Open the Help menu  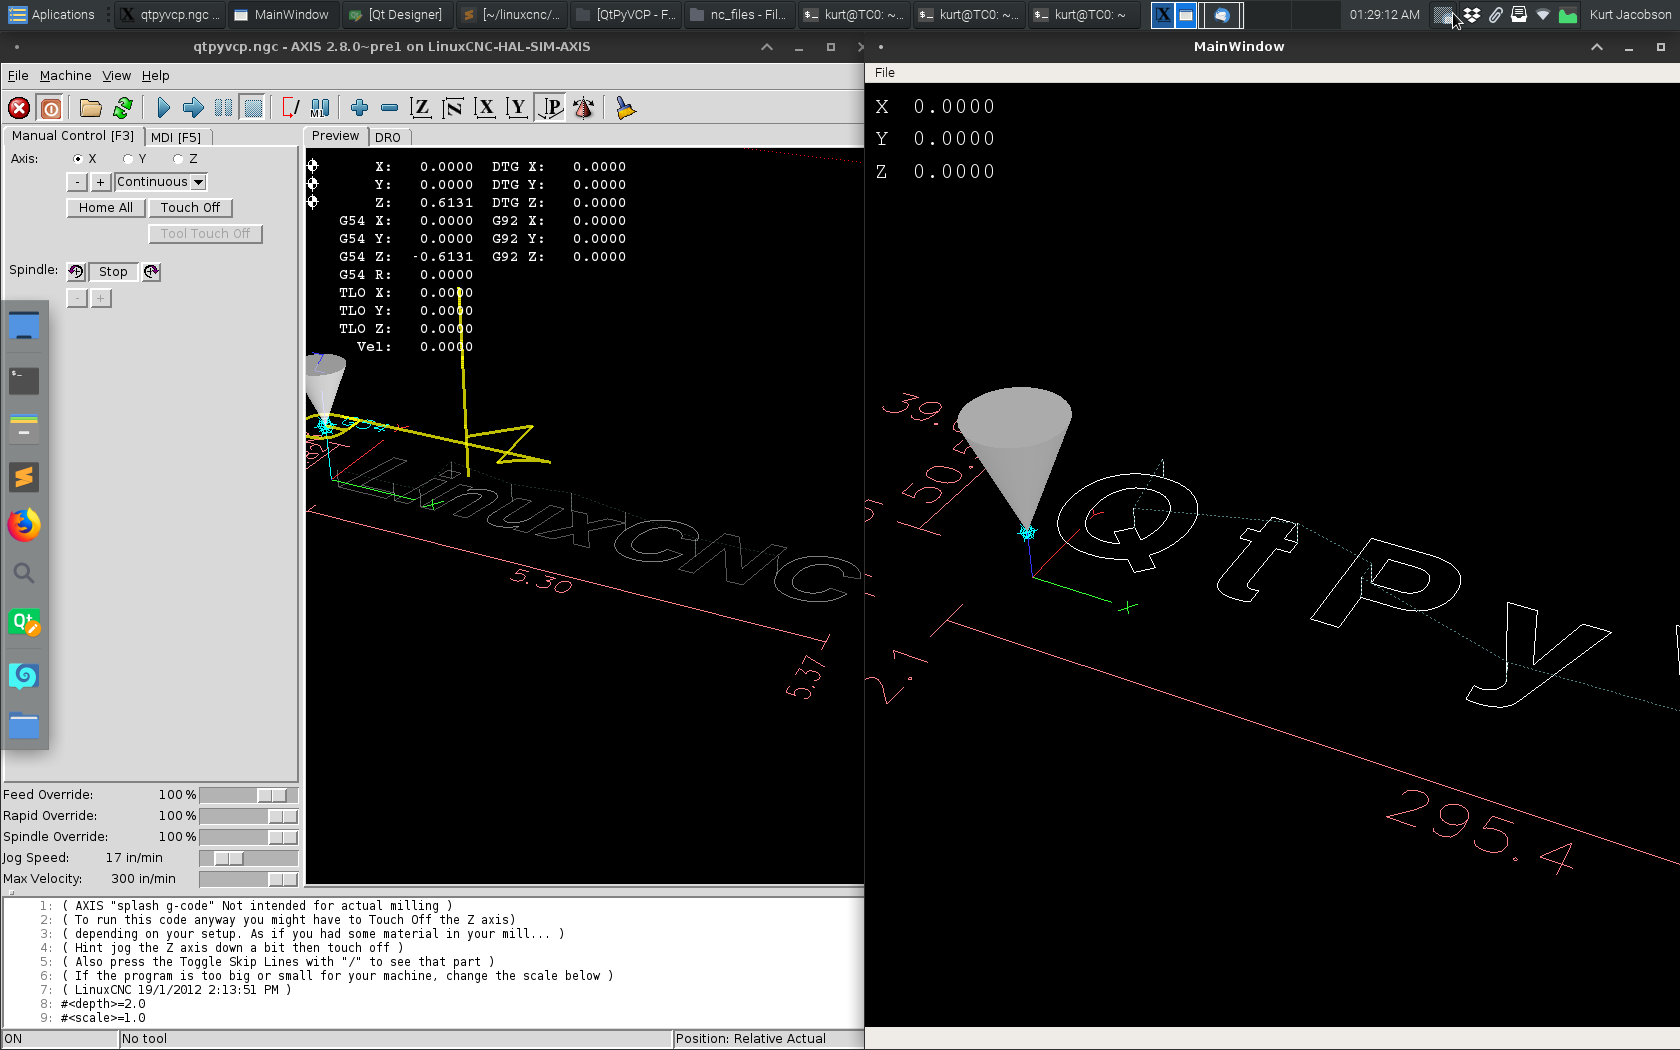(x=155, y=76)
